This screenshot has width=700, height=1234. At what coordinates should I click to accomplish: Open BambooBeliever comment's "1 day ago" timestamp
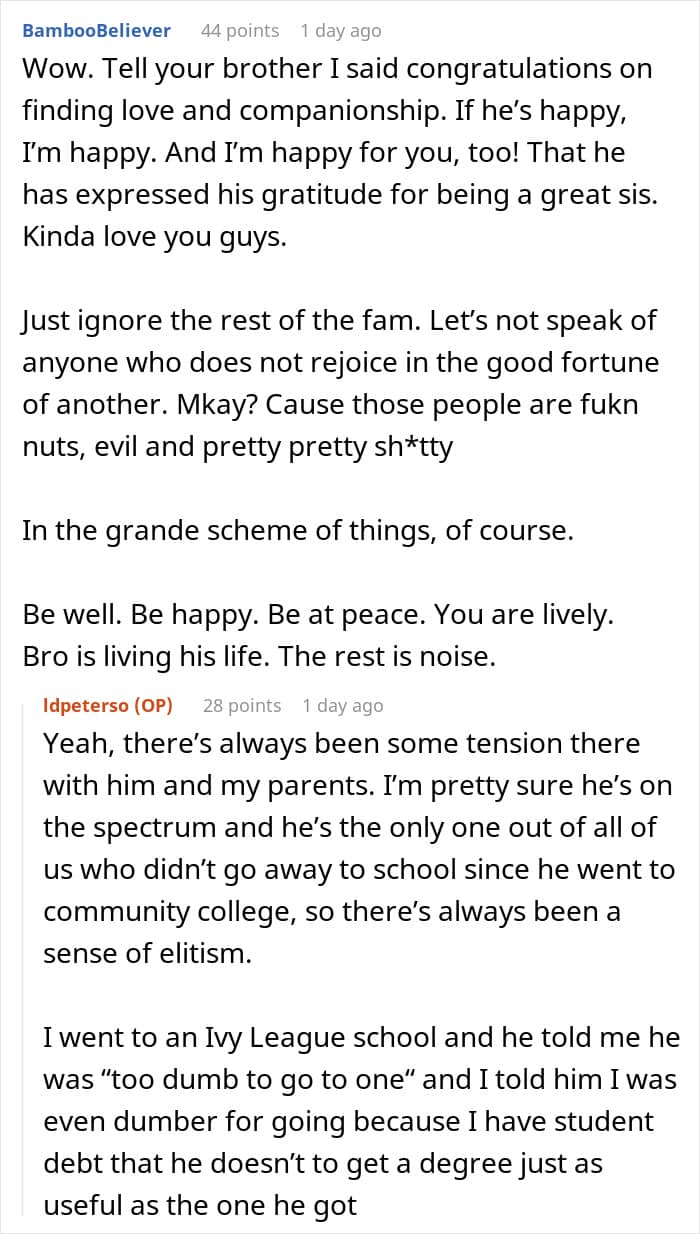coord(340,30)
